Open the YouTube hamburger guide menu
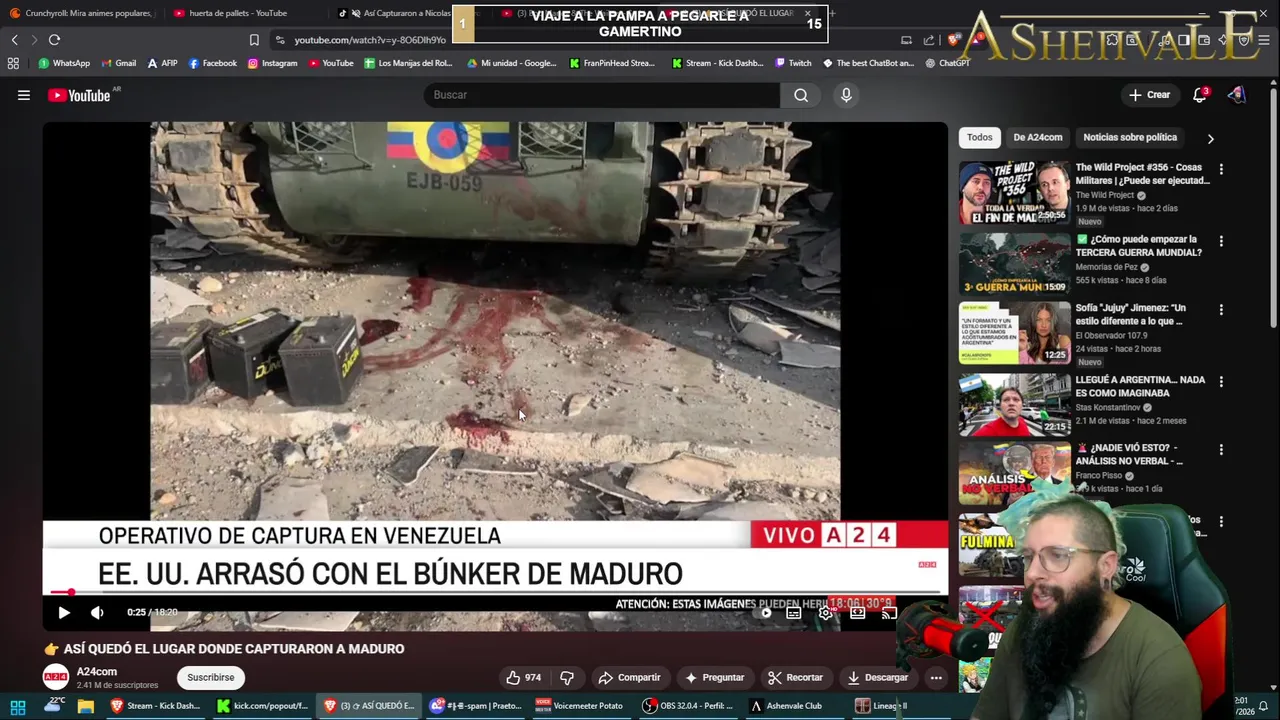 pos(24,95)
